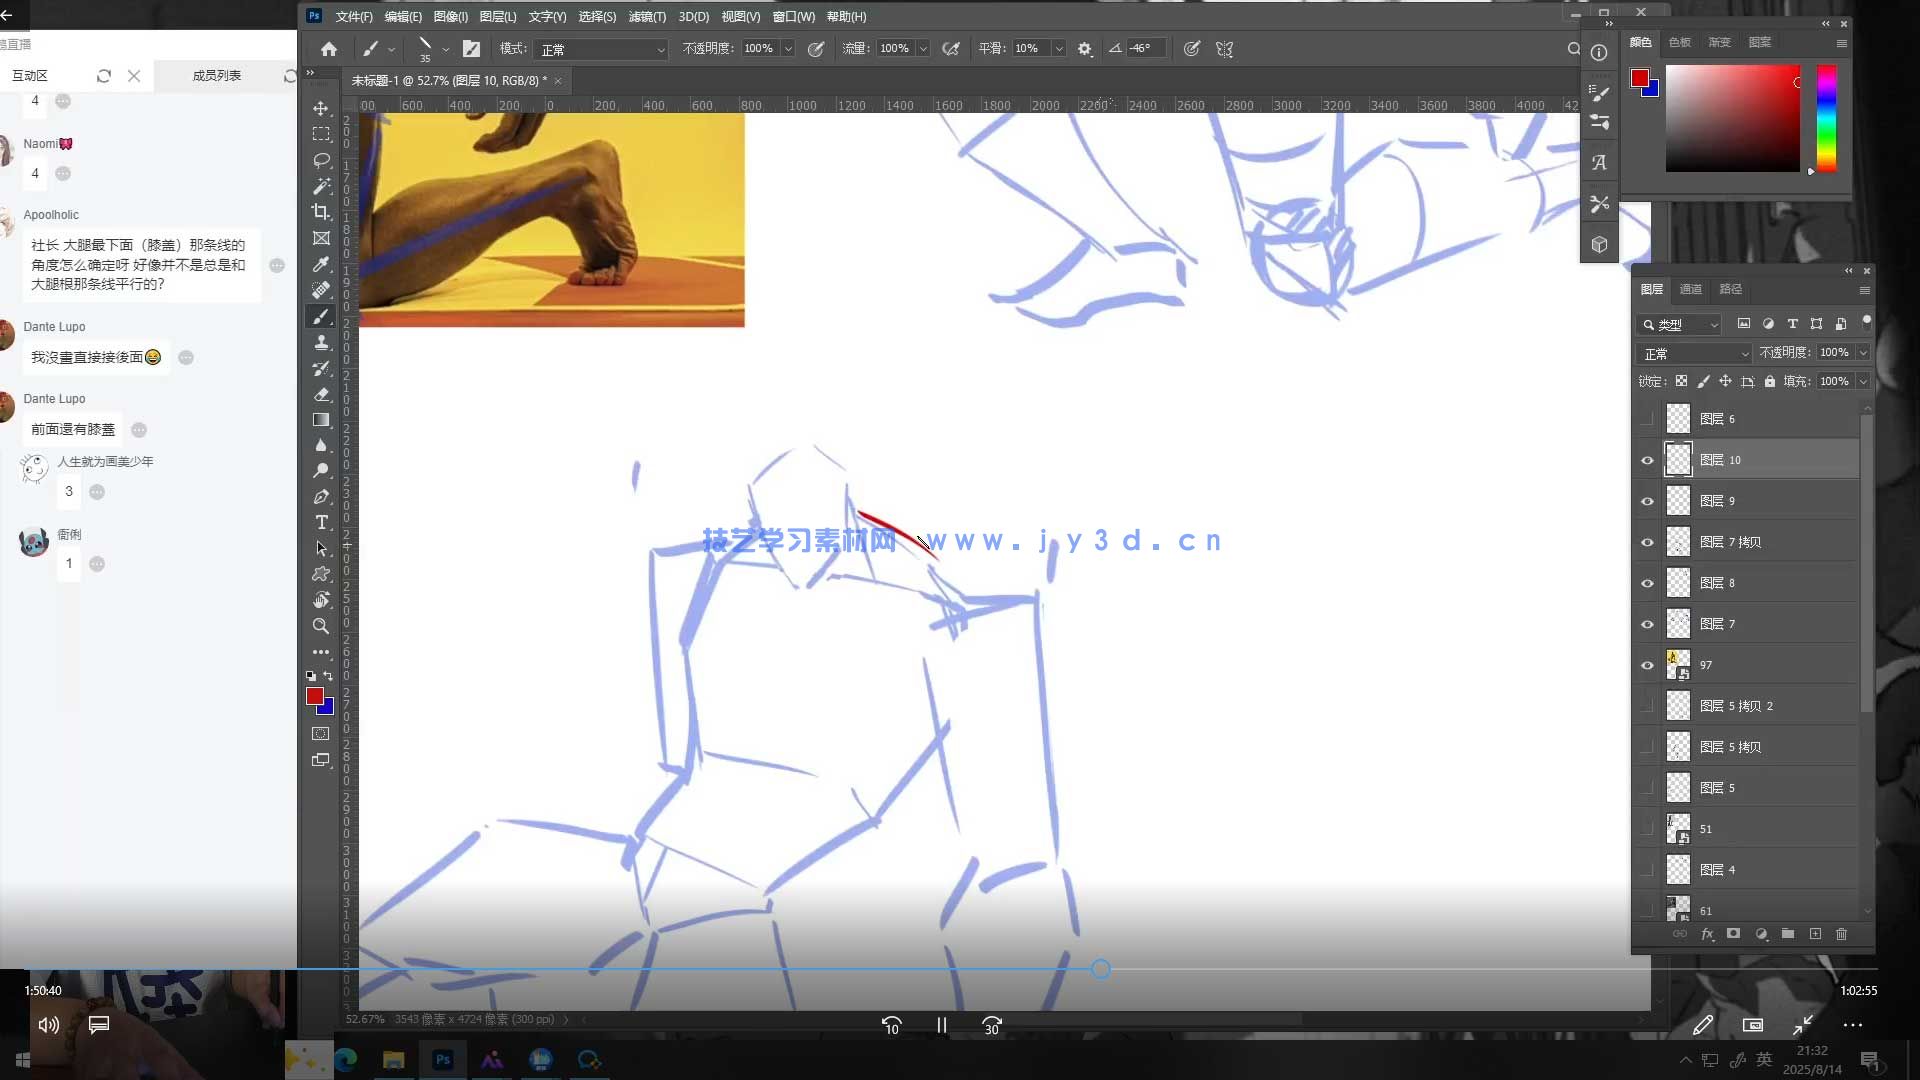Open the 滤镜(T) menu
1920x1080 pixels.
click(646, 17)
